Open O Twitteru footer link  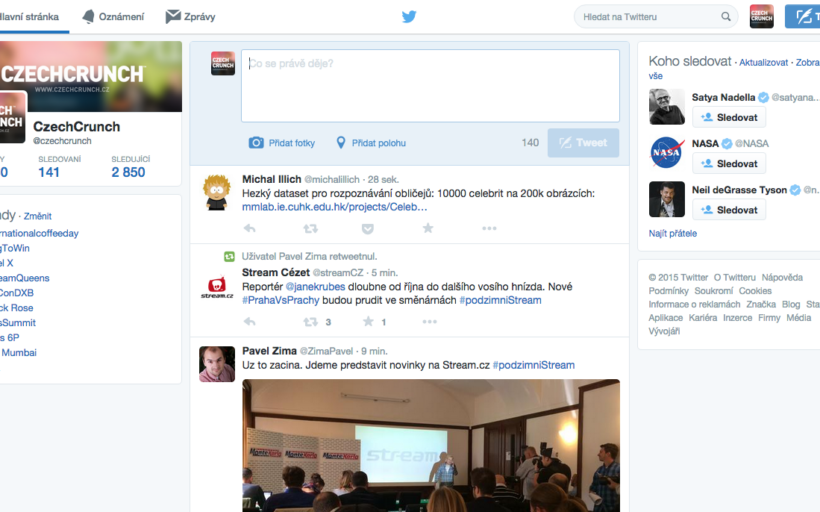click(734, 277)
